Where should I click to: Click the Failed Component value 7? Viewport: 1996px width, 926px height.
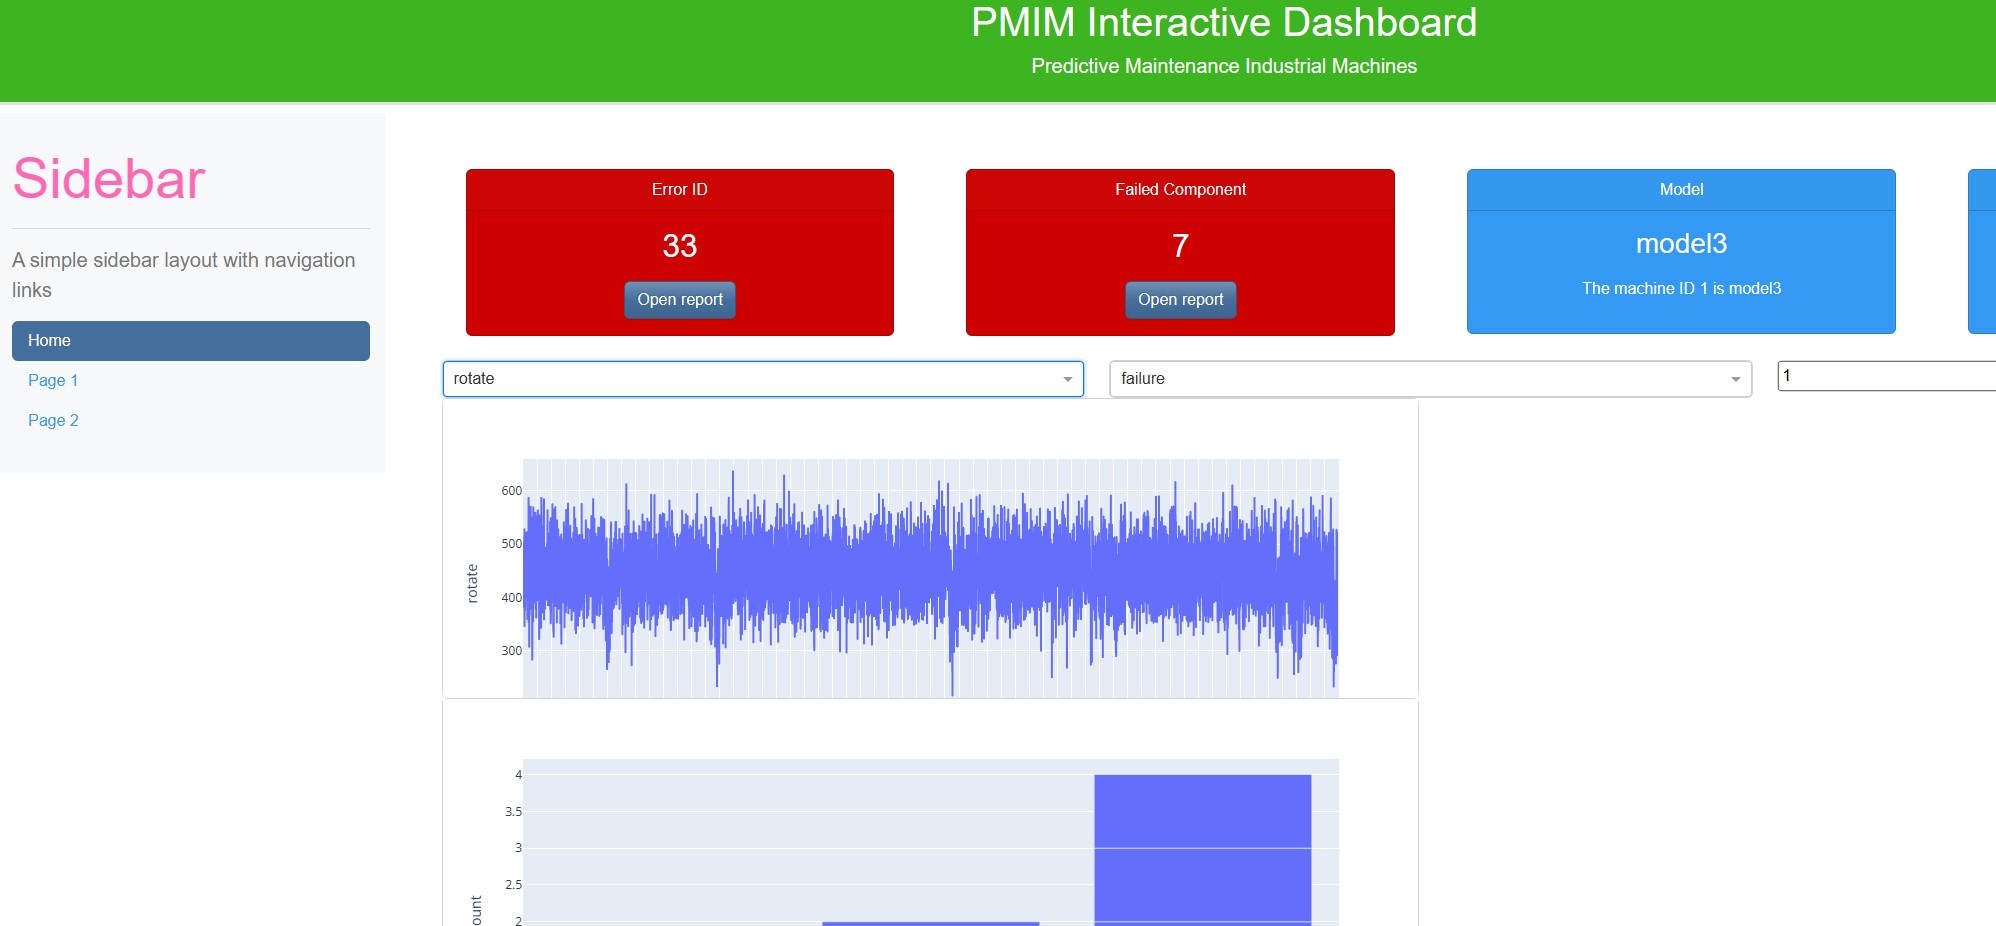tap(1180, 246)
